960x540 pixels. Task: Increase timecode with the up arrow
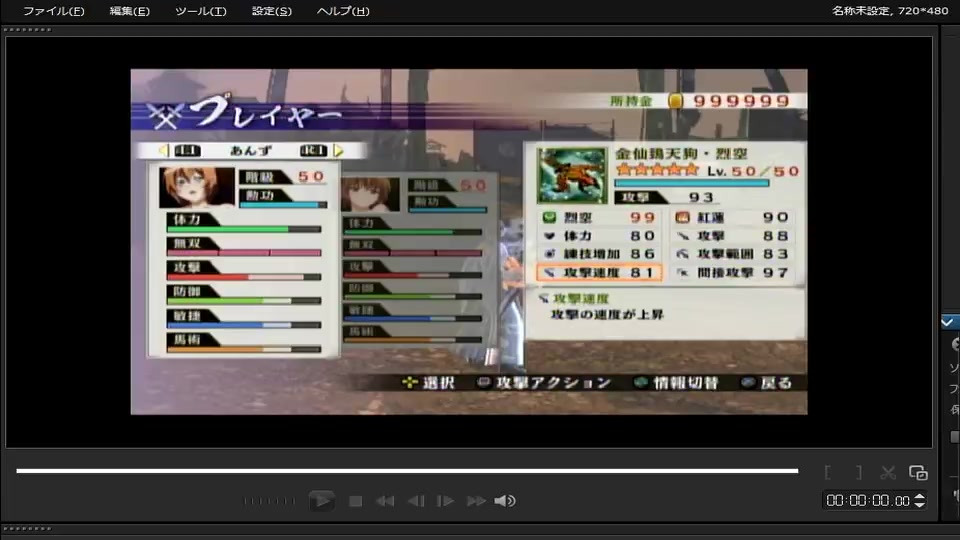click(919, 497)
